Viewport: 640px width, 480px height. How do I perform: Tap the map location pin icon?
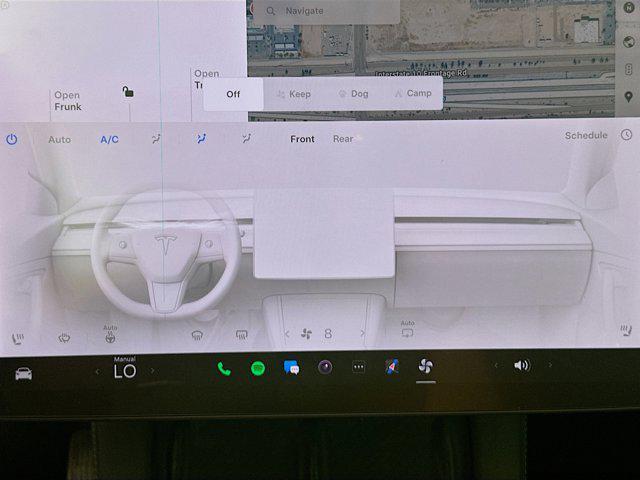click(x=629, y=97)
